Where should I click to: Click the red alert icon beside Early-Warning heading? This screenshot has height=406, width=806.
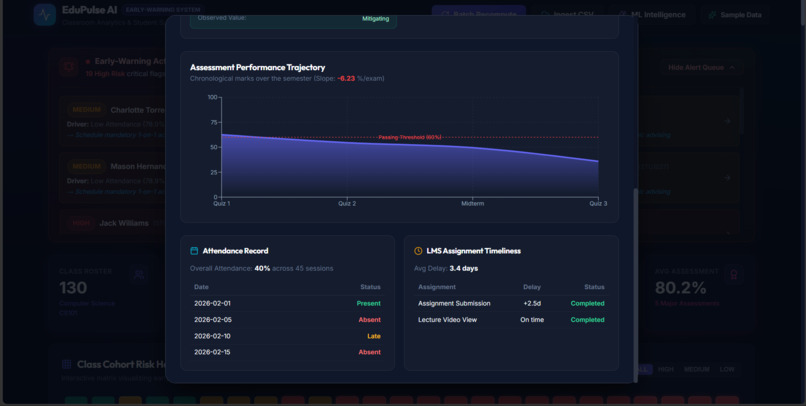(x=68, y=66)
